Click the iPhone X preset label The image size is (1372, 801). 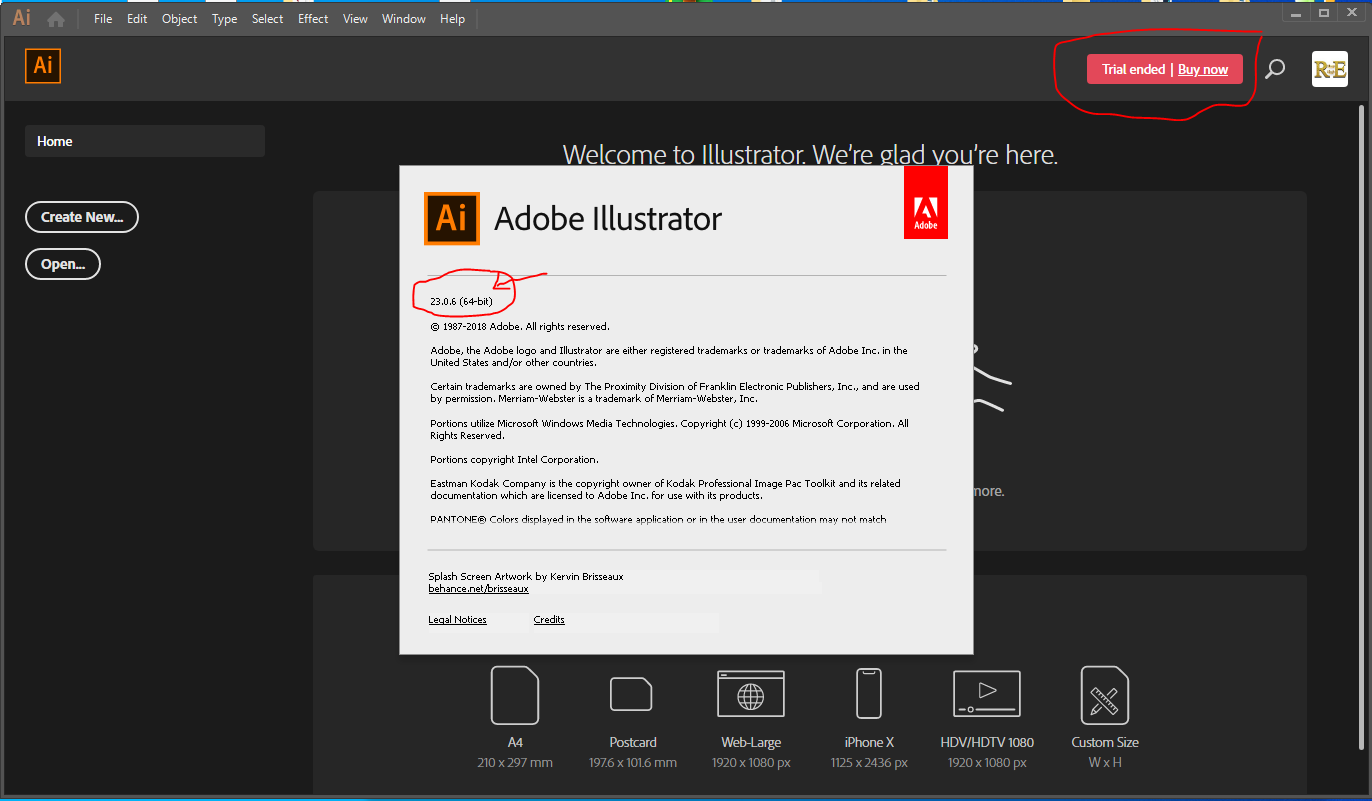click(869, 742)
